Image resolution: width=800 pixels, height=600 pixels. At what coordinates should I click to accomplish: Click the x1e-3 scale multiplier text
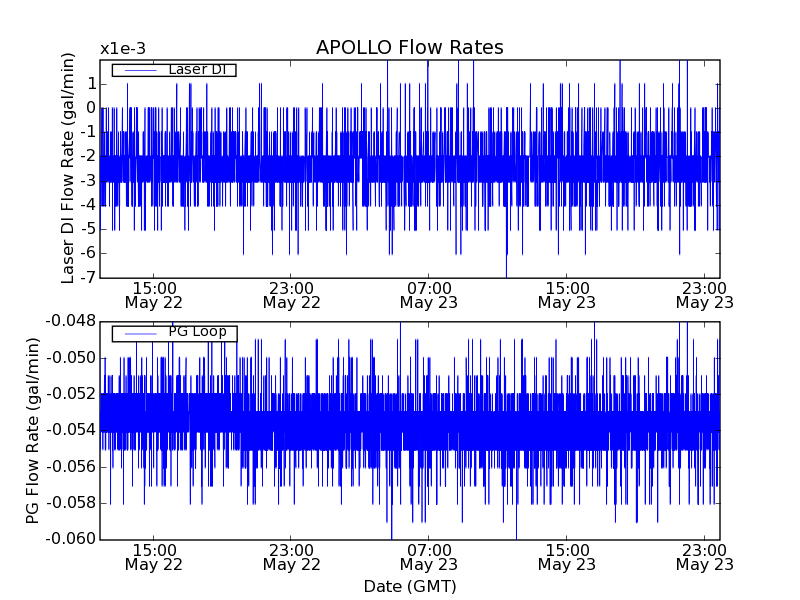[124, 49]
